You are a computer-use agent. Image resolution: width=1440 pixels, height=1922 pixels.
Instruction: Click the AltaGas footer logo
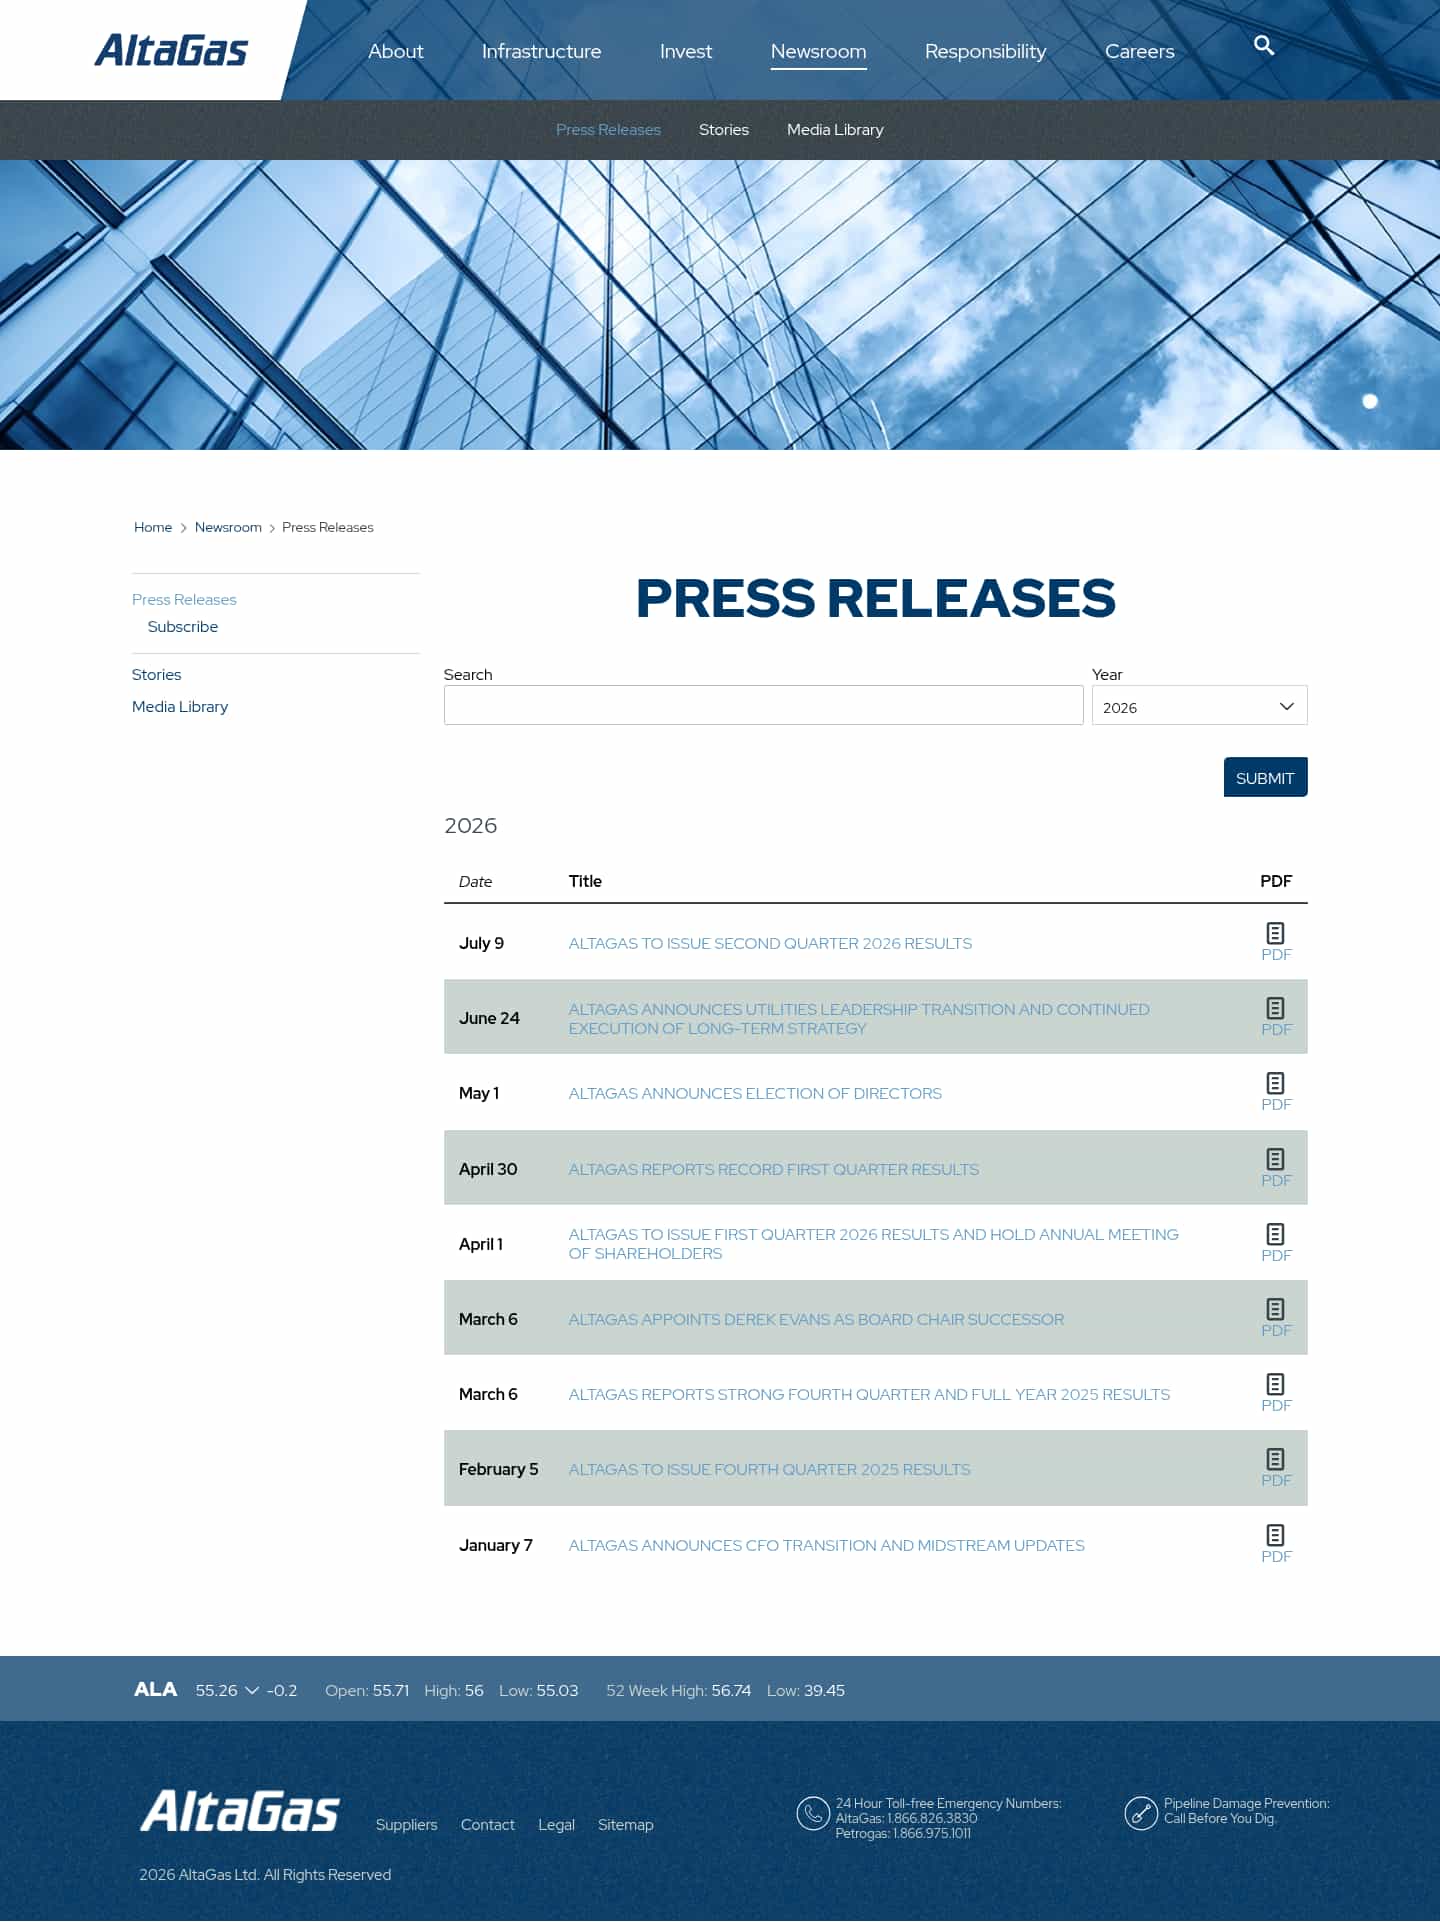click(240, 1811)
